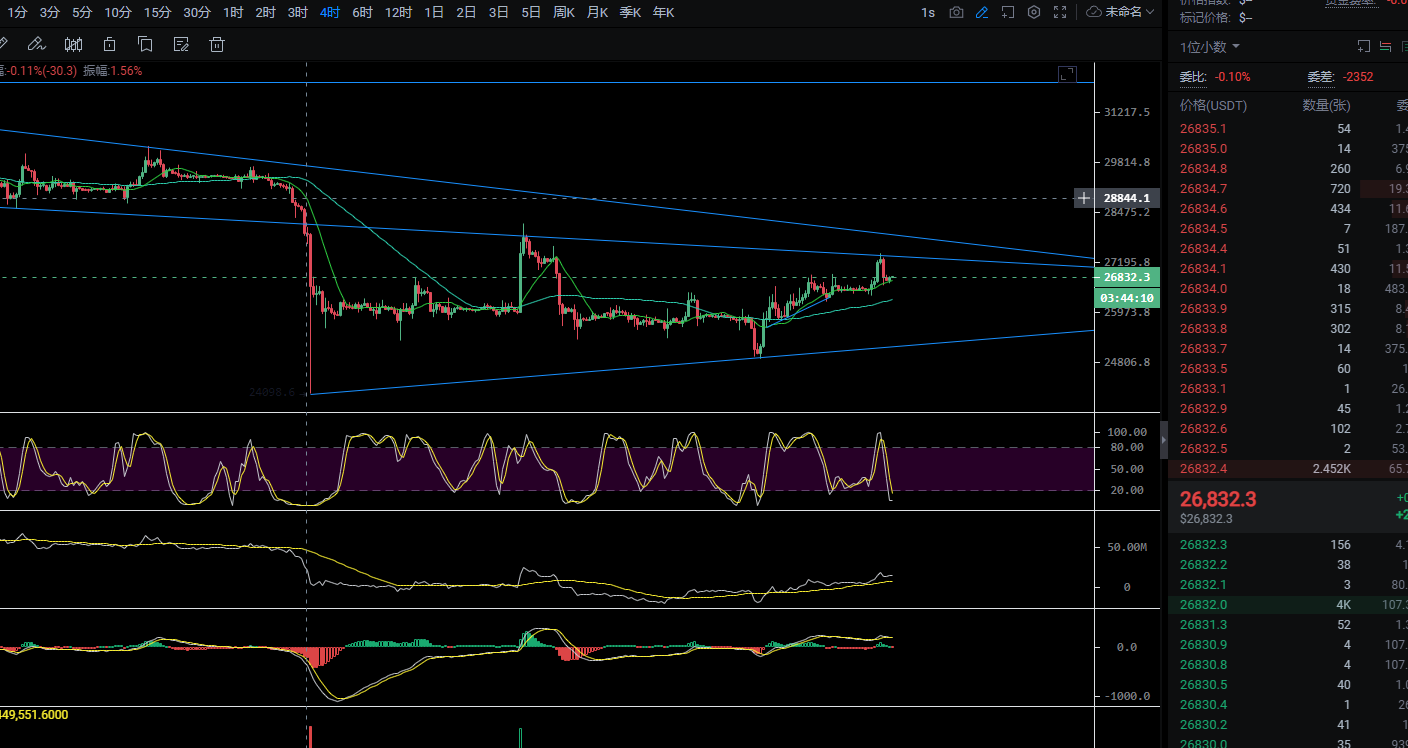
Task: Click the candlestick chart style icon
Action: click(73, 44)
